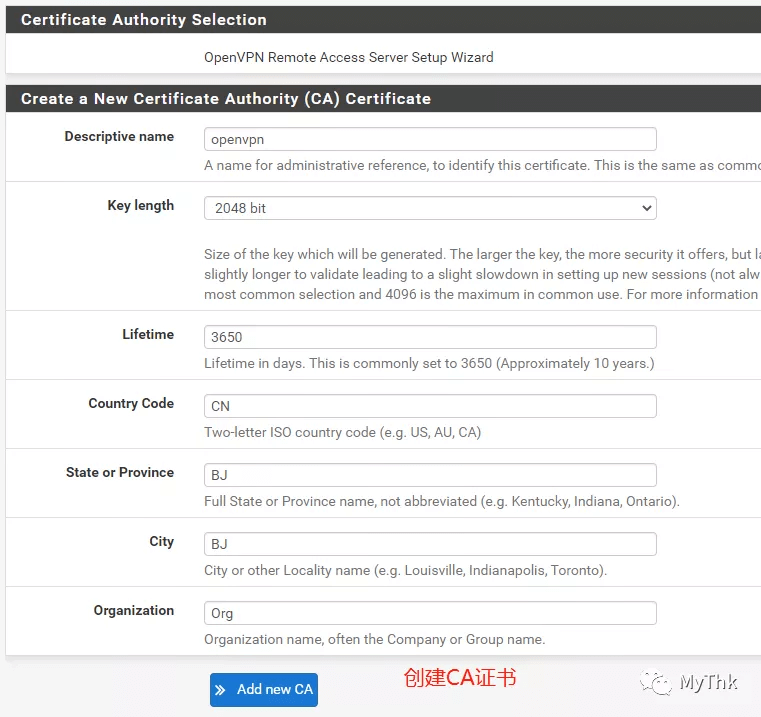
Task: Click the Lifetime field showing 3650
Action: click(x=430, y=337)
